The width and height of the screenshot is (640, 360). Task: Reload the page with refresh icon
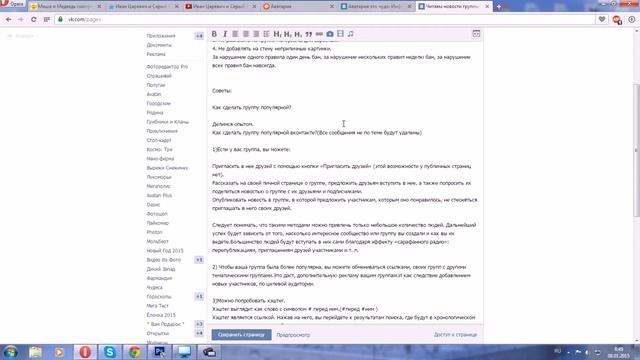coord(33,19)
